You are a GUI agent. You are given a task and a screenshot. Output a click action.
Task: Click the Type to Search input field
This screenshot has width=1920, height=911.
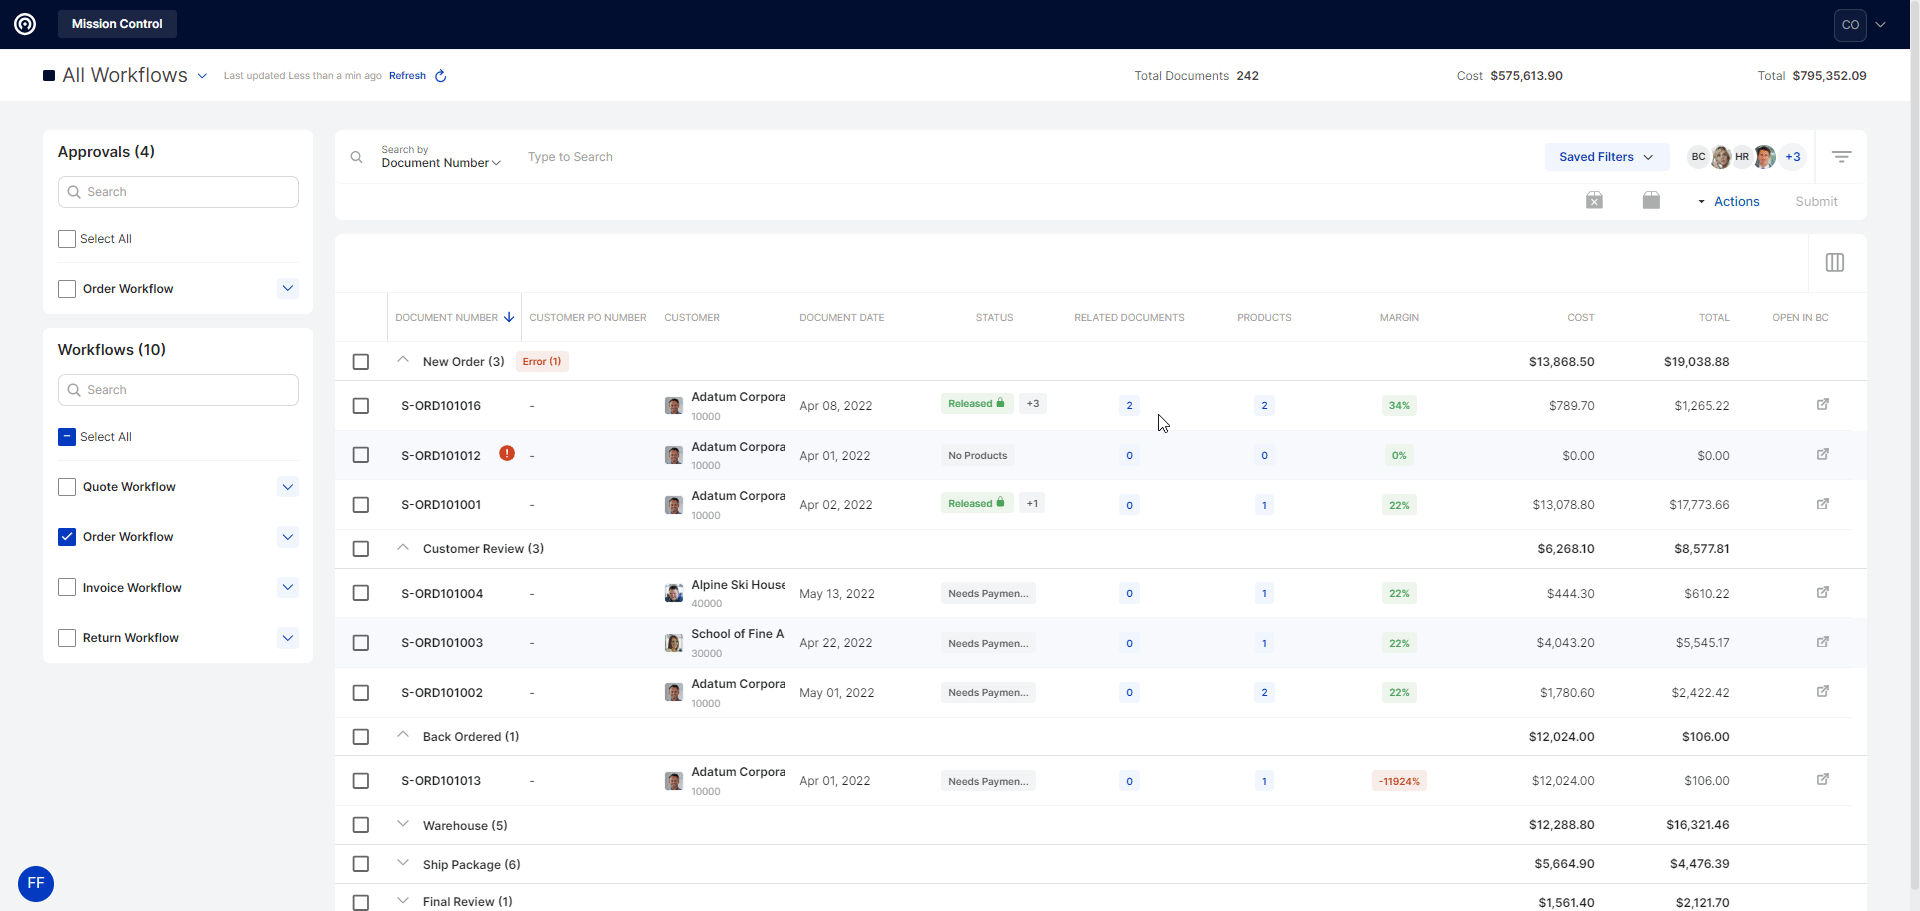[700, 157]
